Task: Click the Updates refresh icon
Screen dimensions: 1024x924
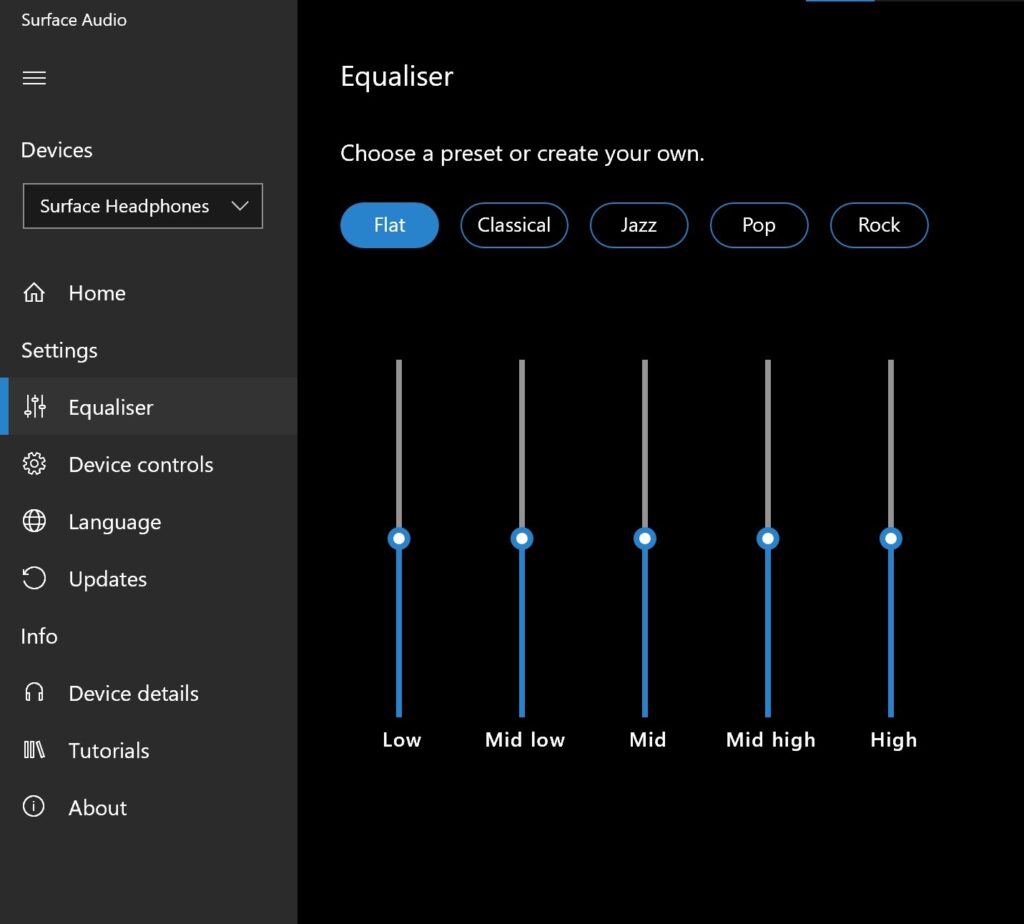Action: tap(34, 578)
